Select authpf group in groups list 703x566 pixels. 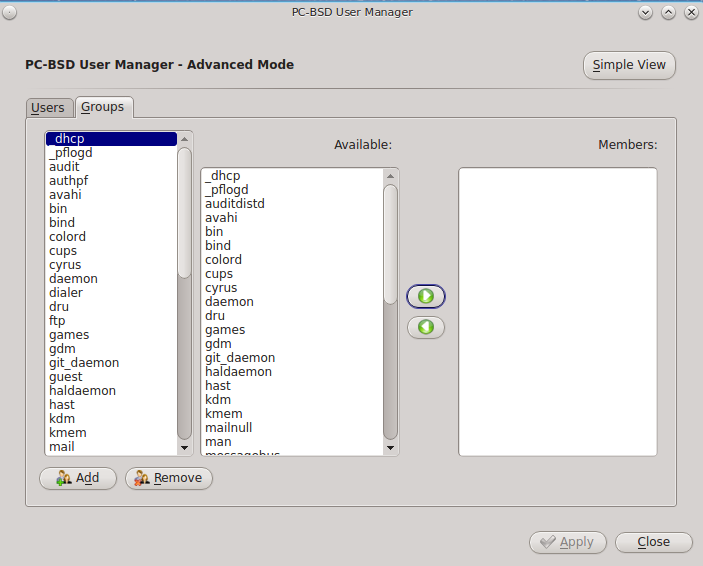pyautogui.click(x=111, y=181)
